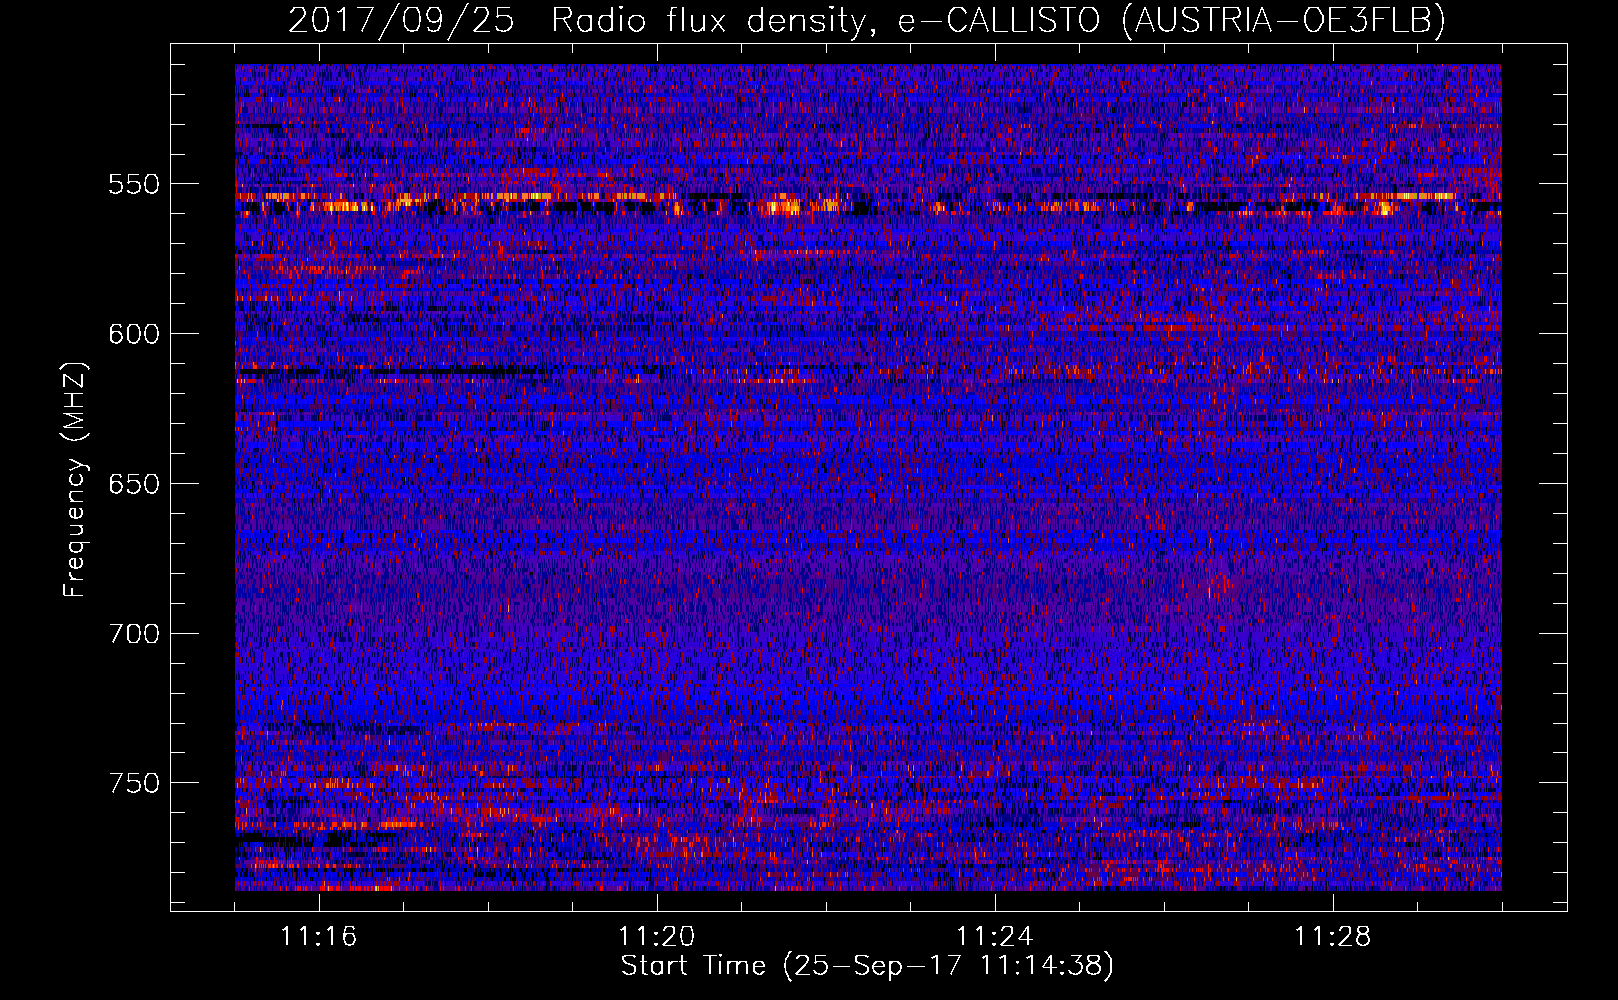Click the 700 frequency tick label
1618x1000 pixels.
tap(134, 634)
